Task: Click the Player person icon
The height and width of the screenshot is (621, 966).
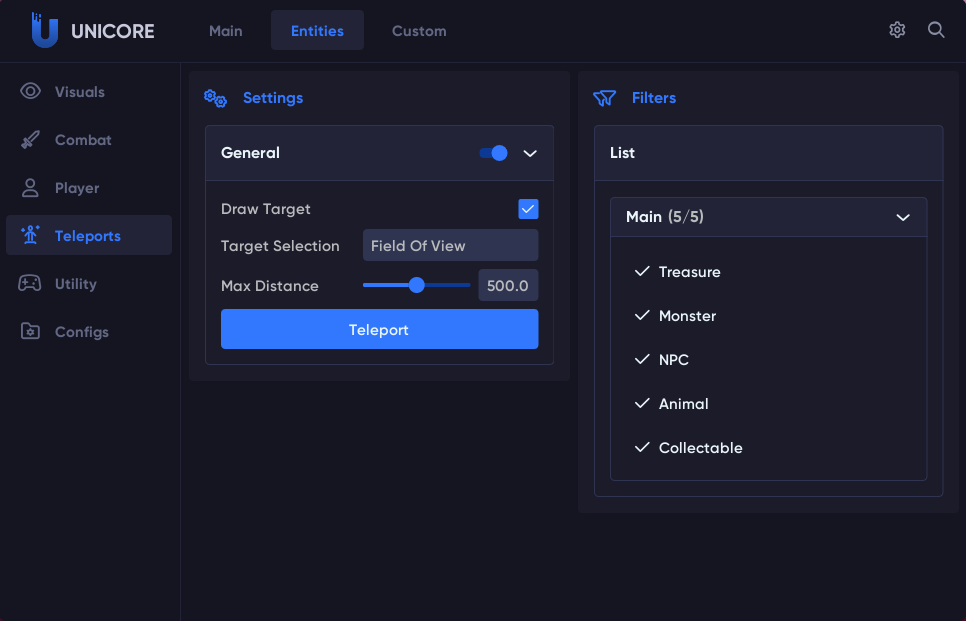Action: (x=30, y=188)
